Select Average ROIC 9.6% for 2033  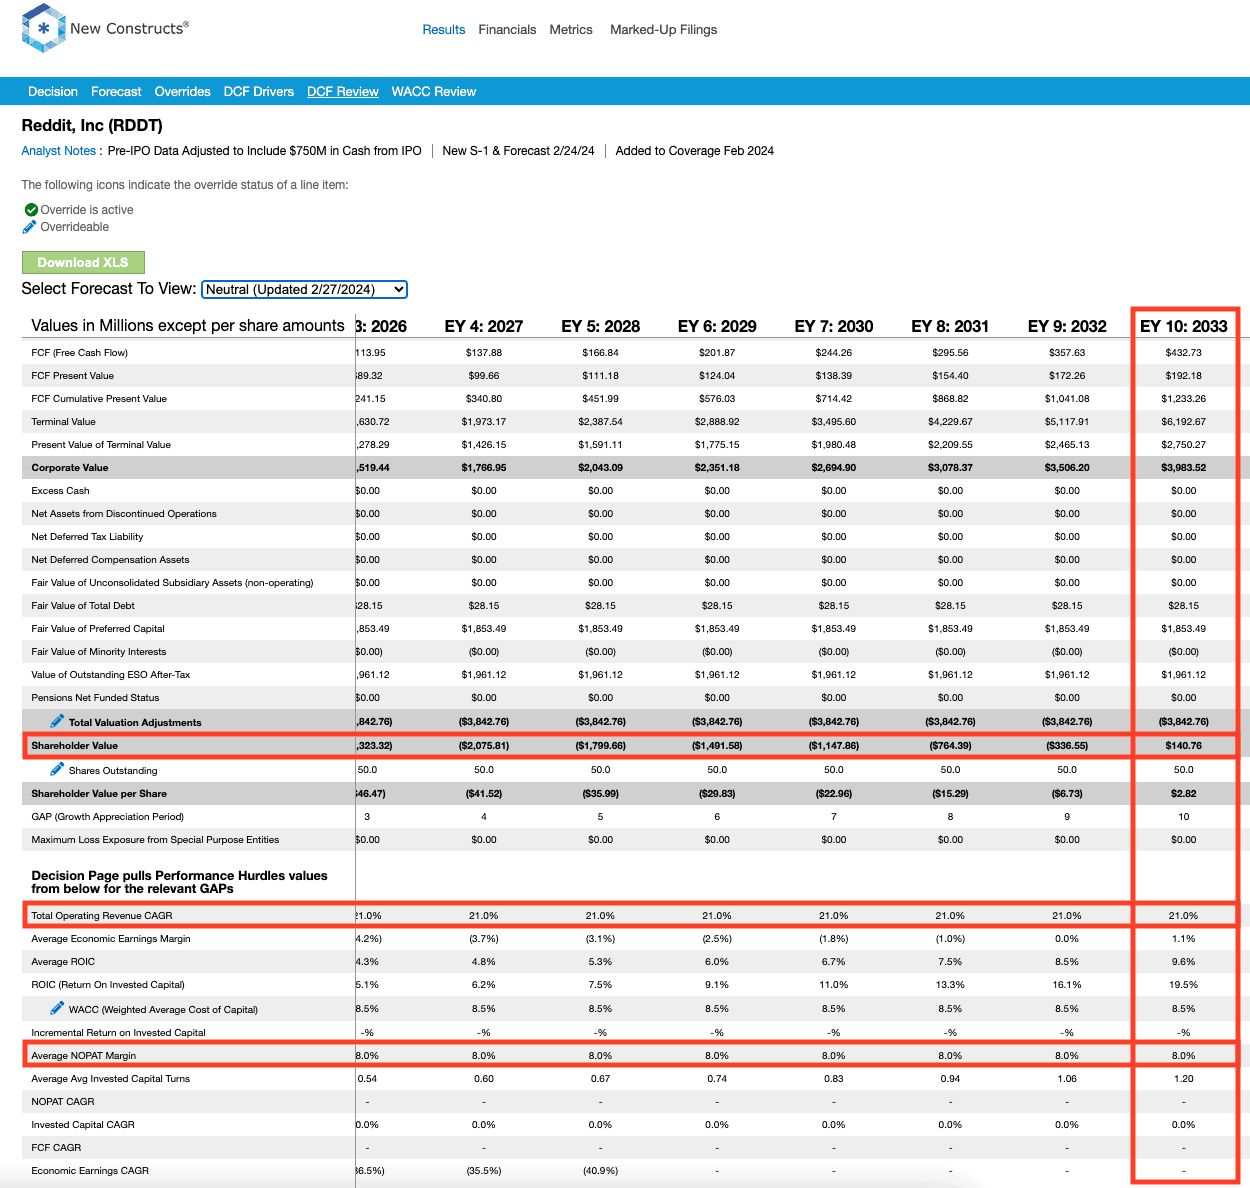coord(1184,962)
